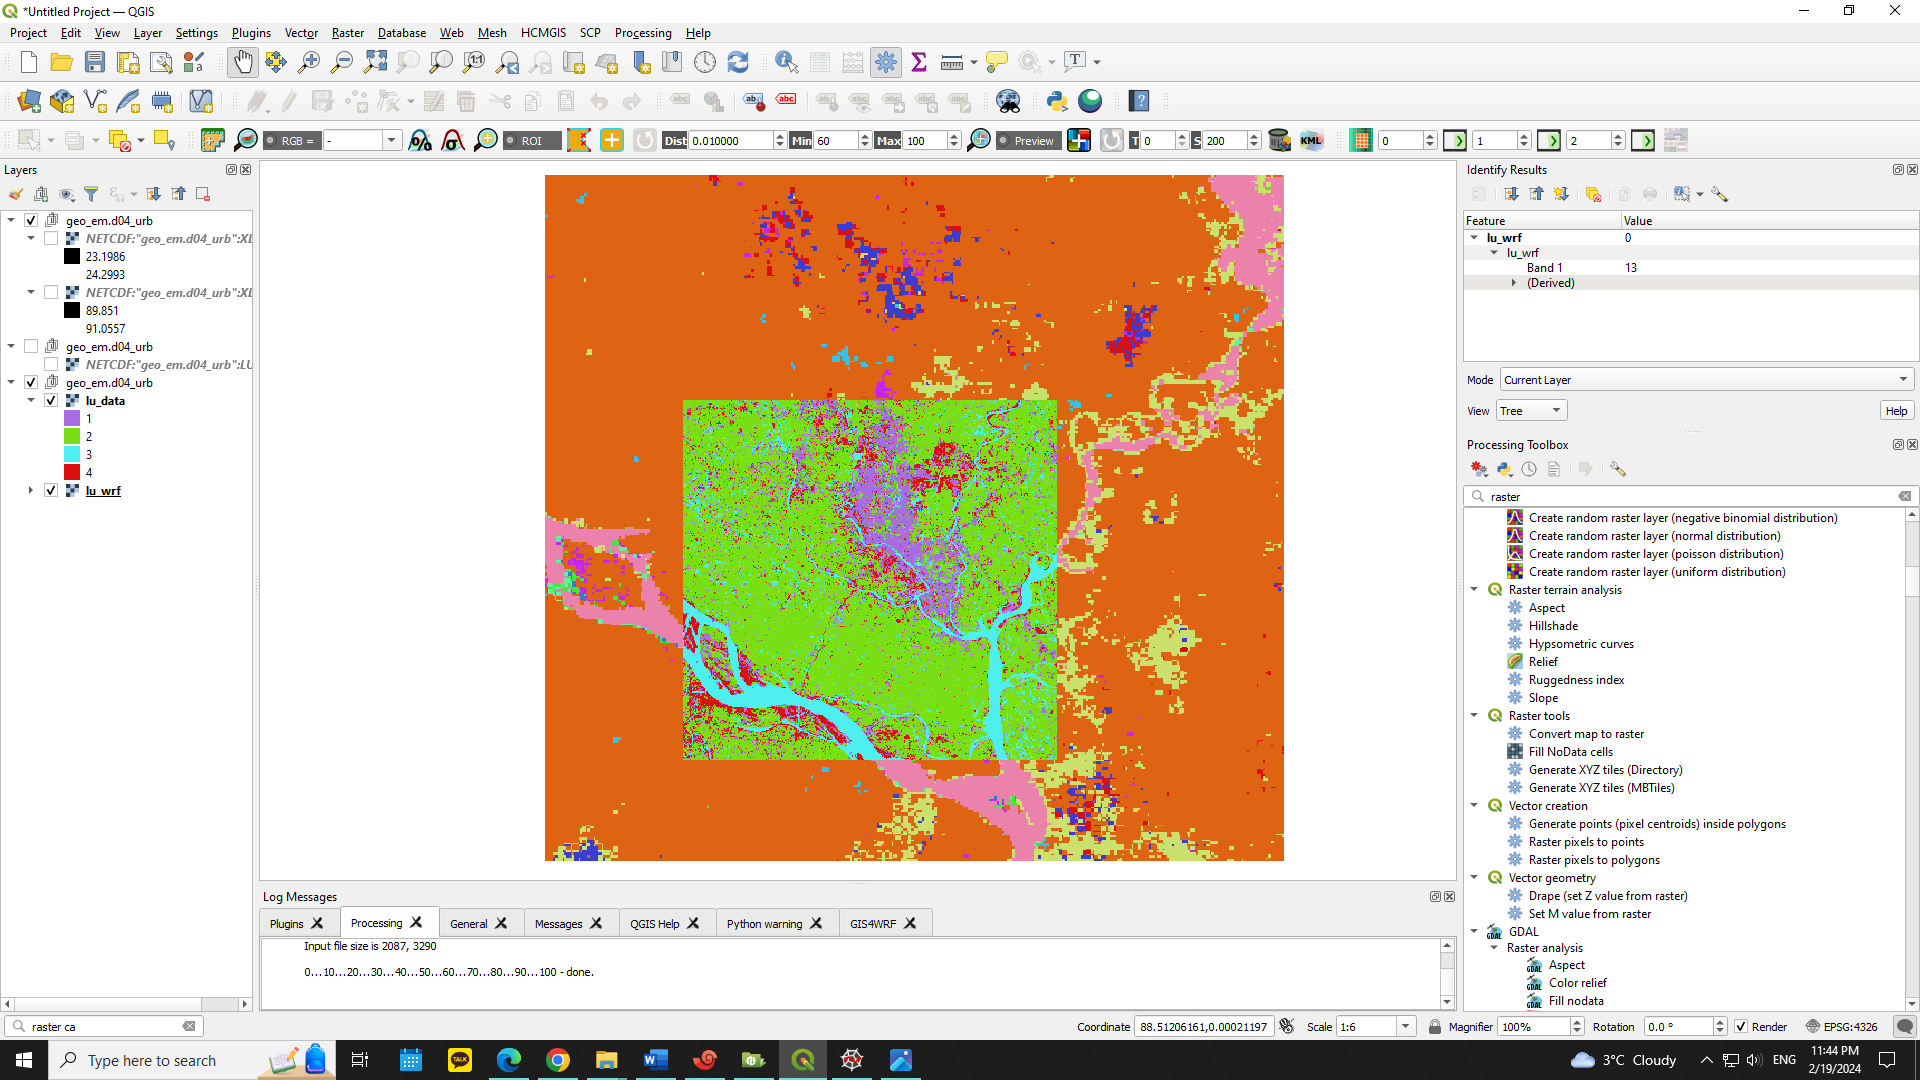Hide the lu_wrf layer

pos(51,490)
